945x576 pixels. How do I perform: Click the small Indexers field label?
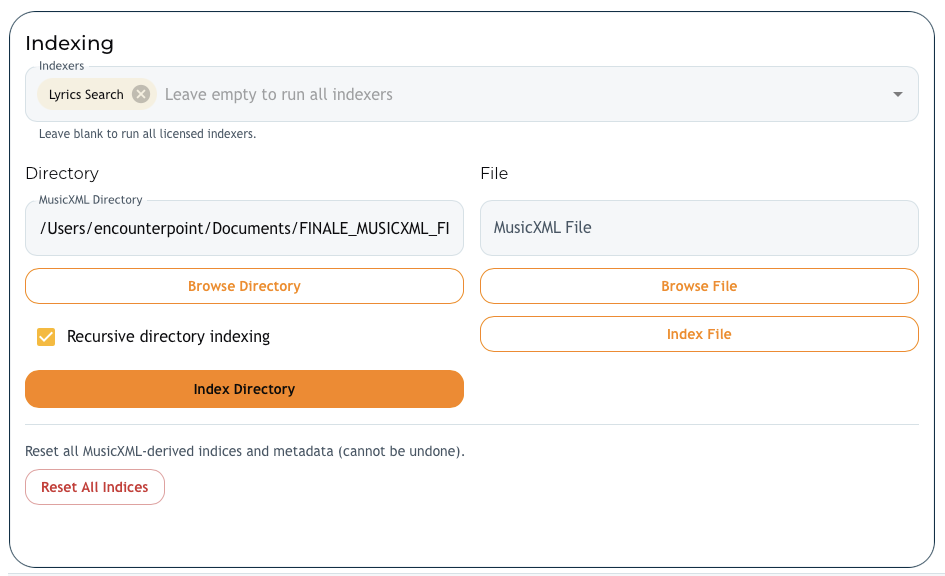tap(61, 66)
